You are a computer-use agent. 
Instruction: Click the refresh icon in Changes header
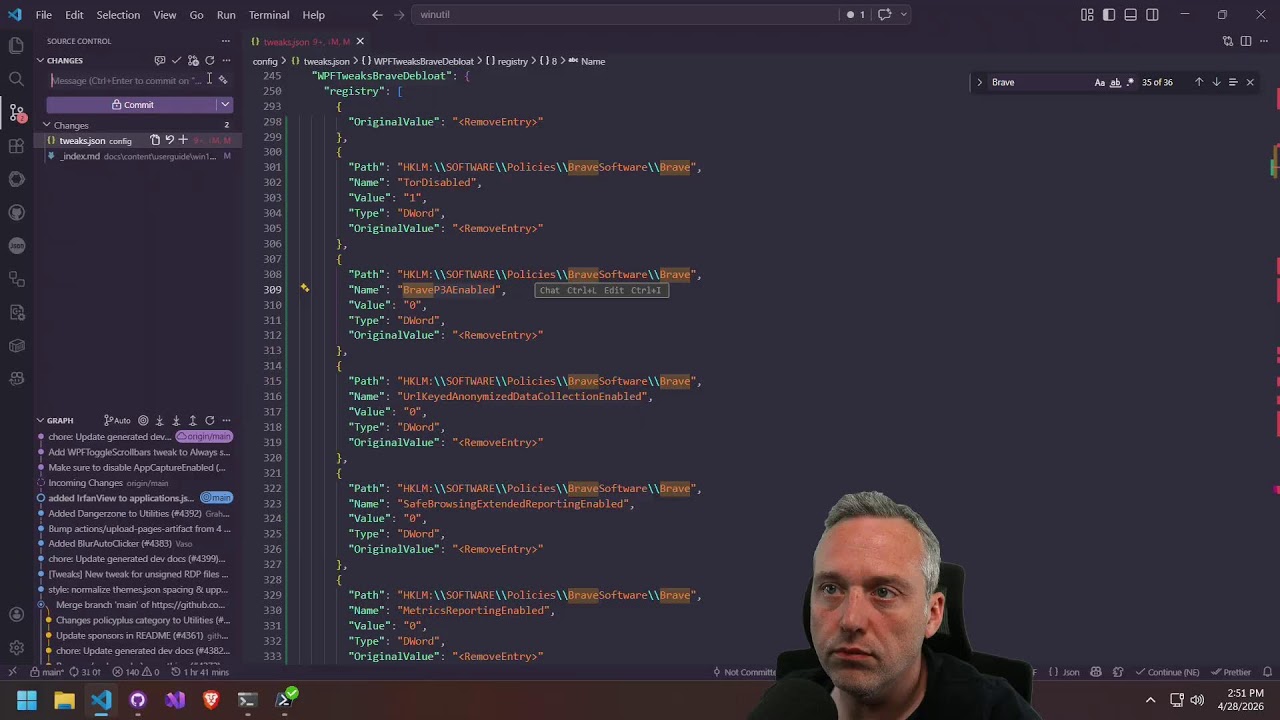tap(210, 61)
